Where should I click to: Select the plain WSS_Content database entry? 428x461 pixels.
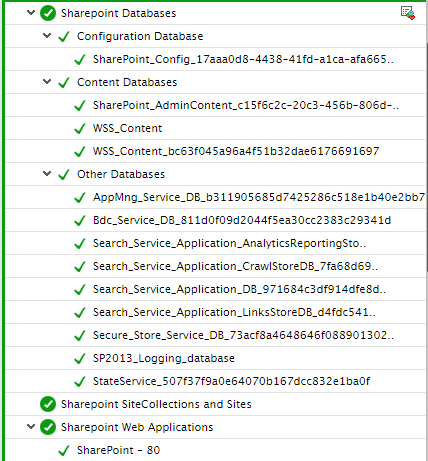click(x=127, y=128)
